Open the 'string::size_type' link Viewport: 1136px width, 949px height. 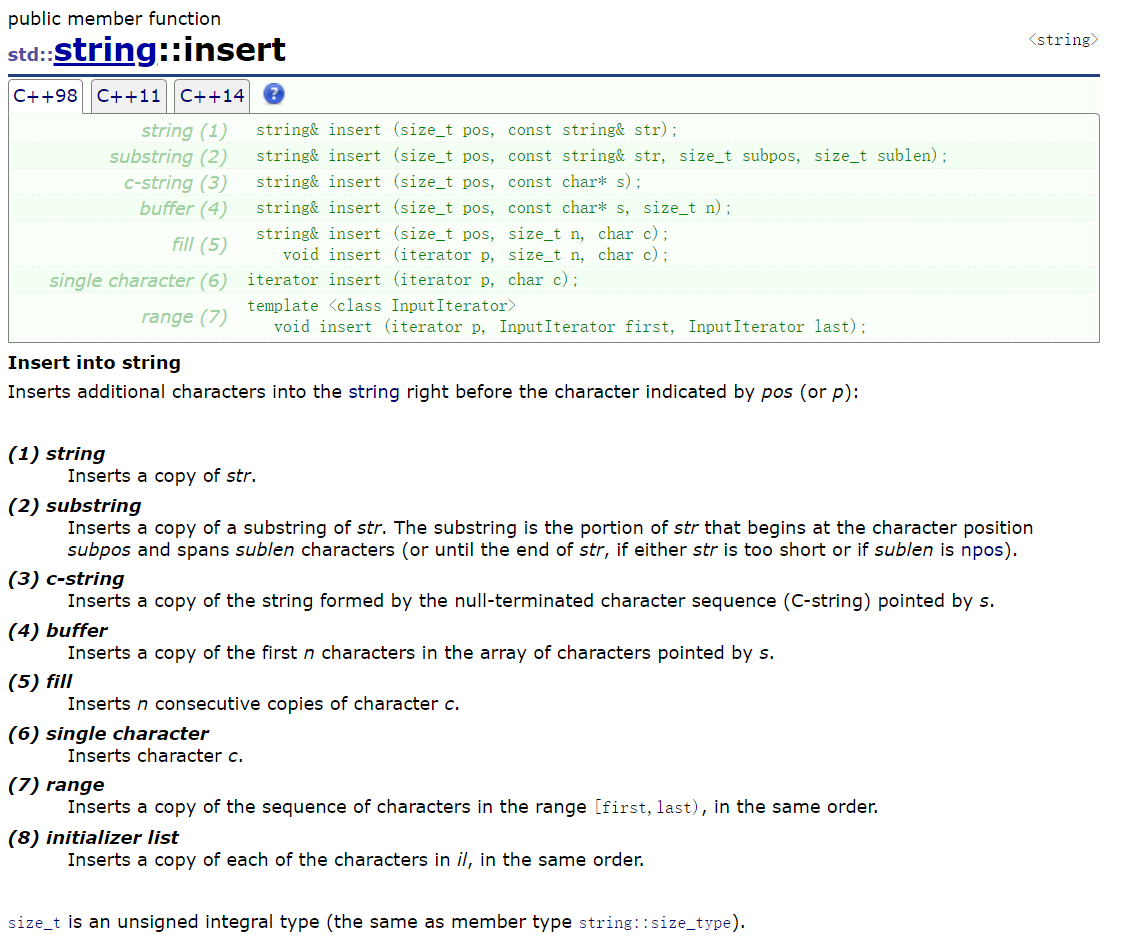click(655, 922)
